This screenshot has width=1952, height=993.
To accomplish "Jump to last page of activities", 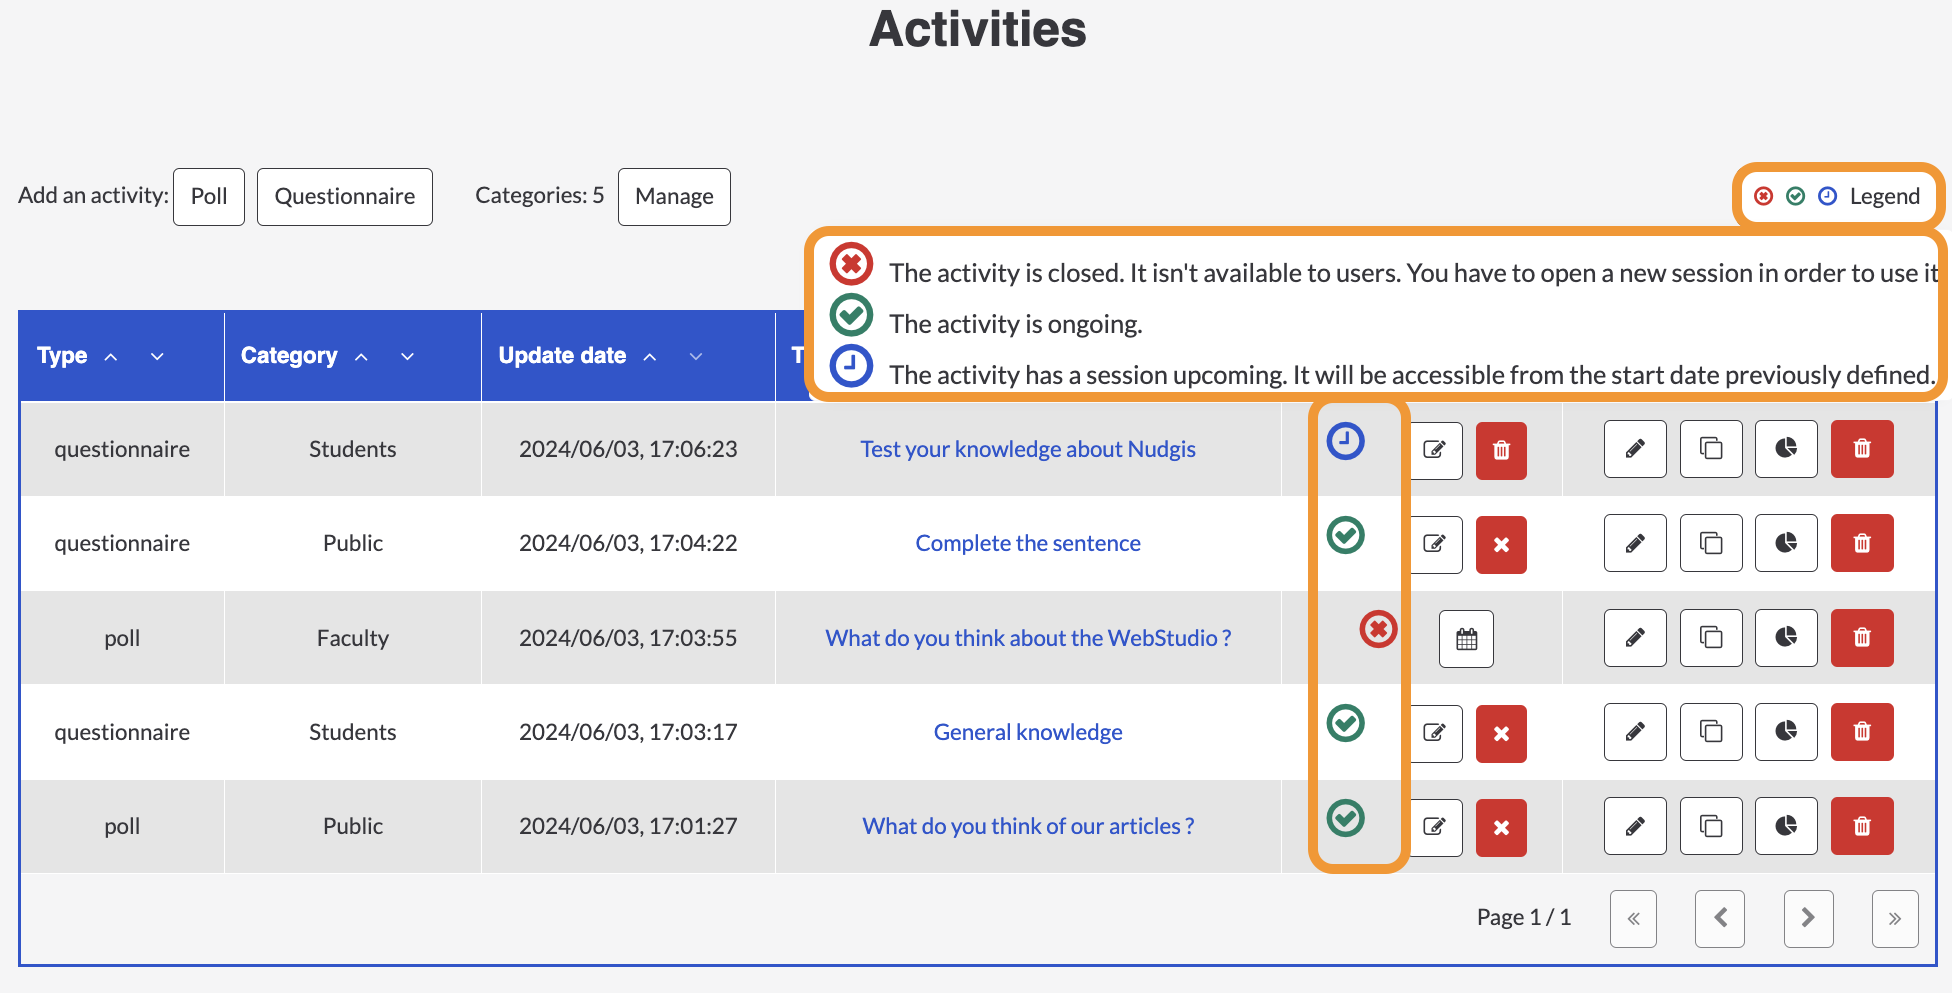I will click(1895, 918).
